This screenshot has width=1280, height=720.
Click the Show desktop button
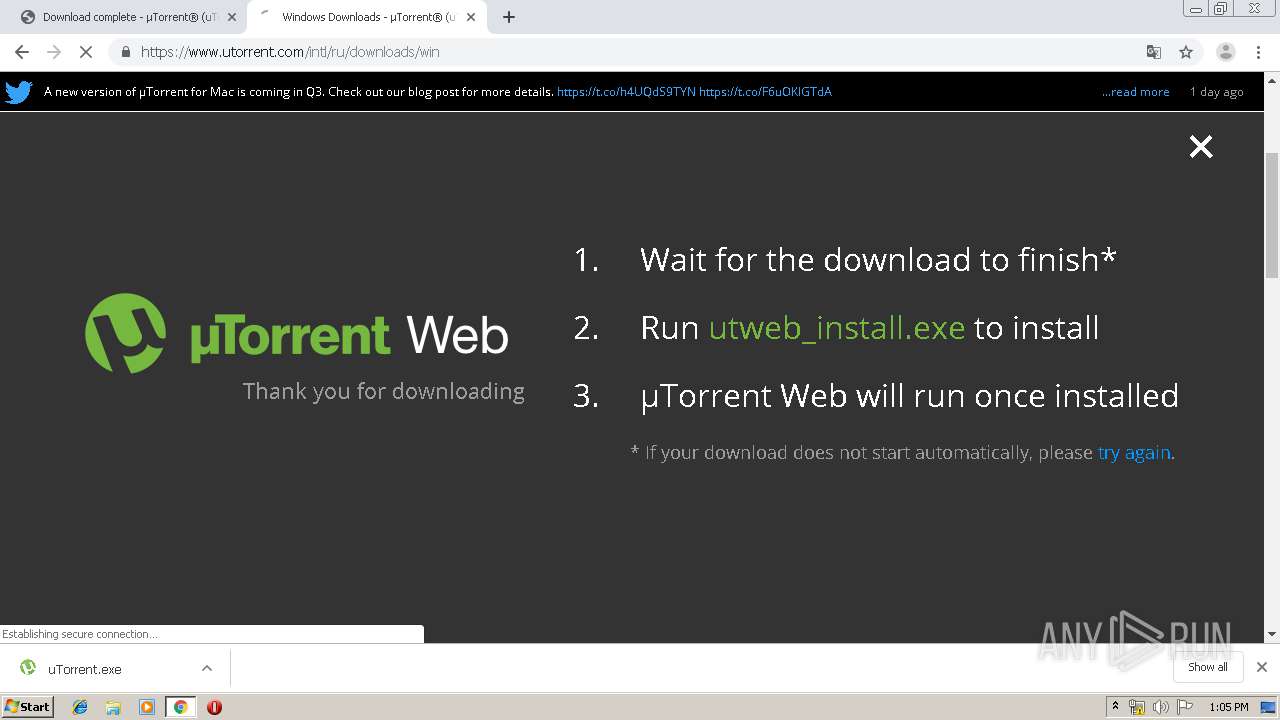[x=1269, y=707]
